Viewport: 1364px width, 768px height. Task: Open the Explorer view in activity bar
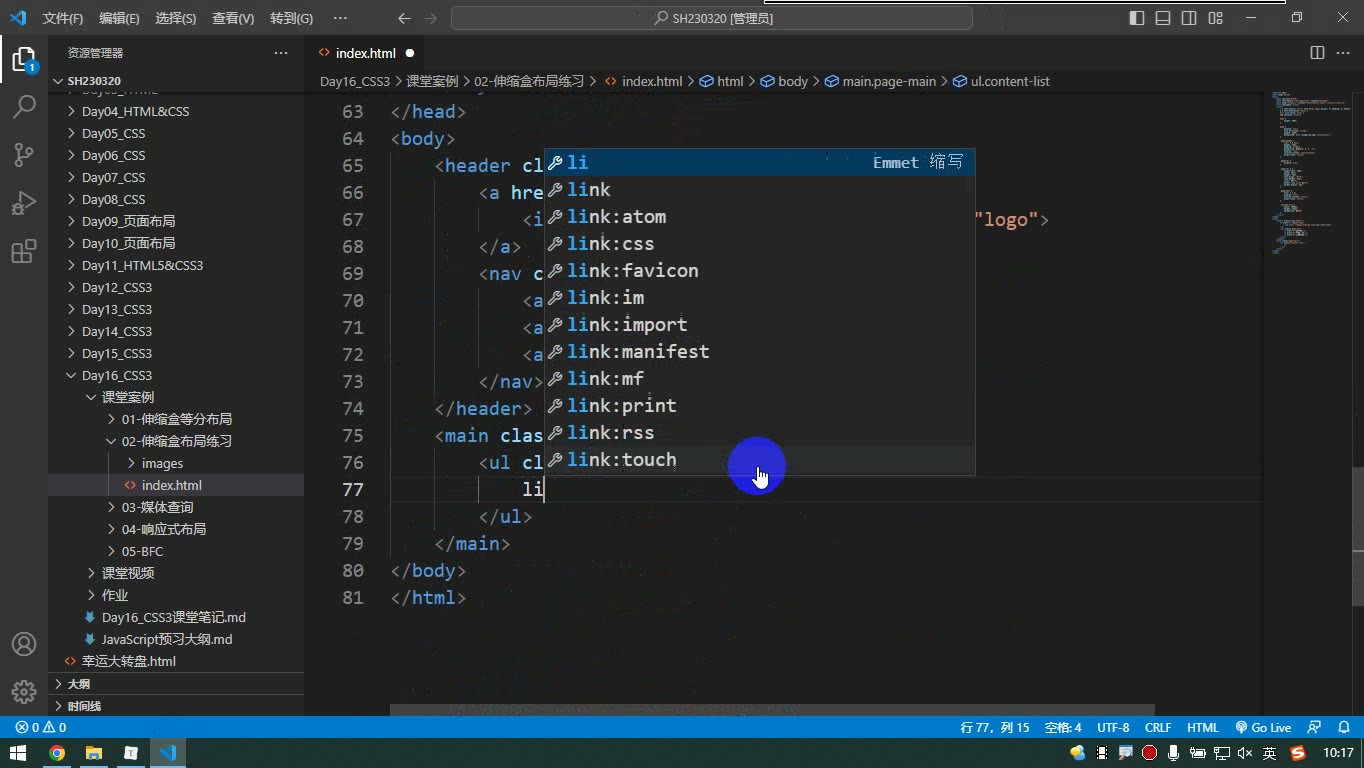click(x=23, y=59)
